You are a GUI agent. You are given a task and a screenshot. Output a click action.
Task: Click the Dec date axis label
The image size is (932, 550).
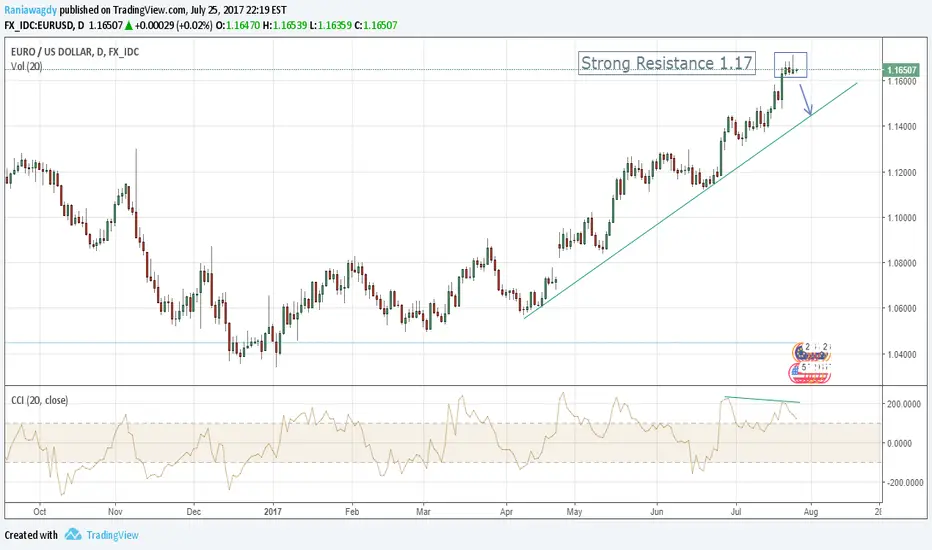pos(194,511)
